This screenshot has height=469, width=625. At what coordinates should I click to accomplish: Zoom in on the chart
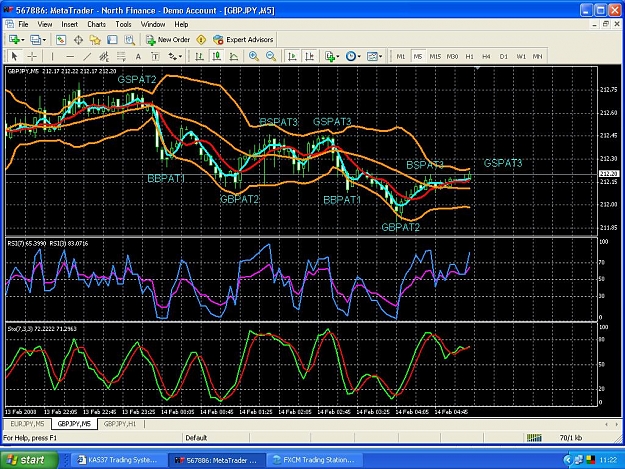[x=254, y=56]
